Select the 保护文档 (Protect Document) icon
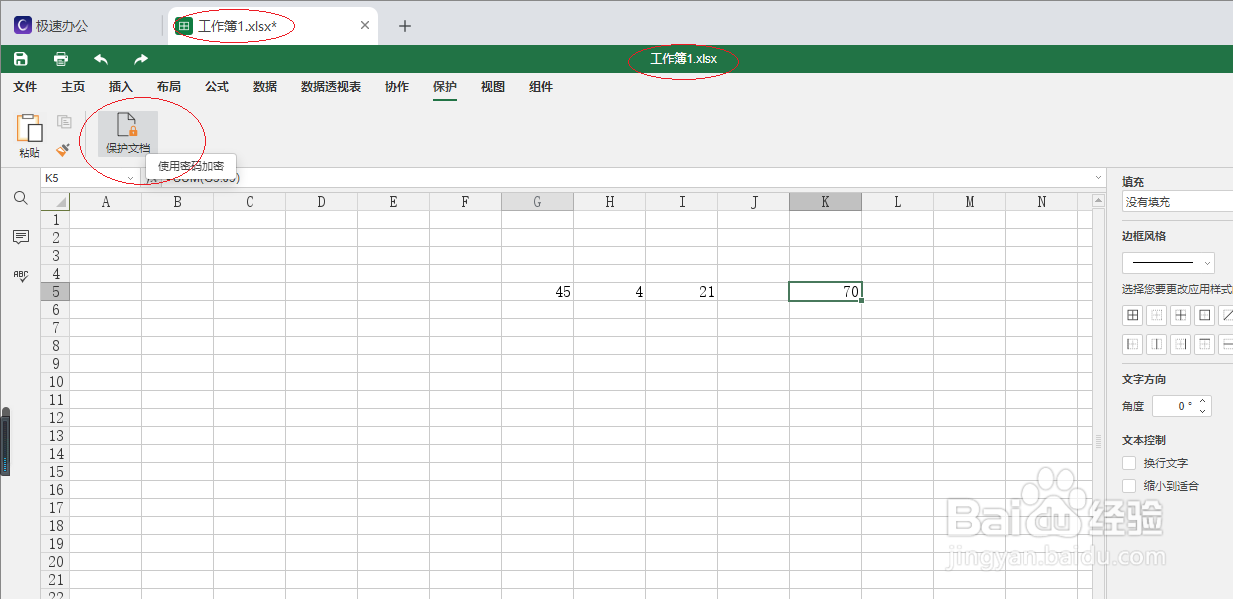The image size is (1233, 599). (126, 134)
